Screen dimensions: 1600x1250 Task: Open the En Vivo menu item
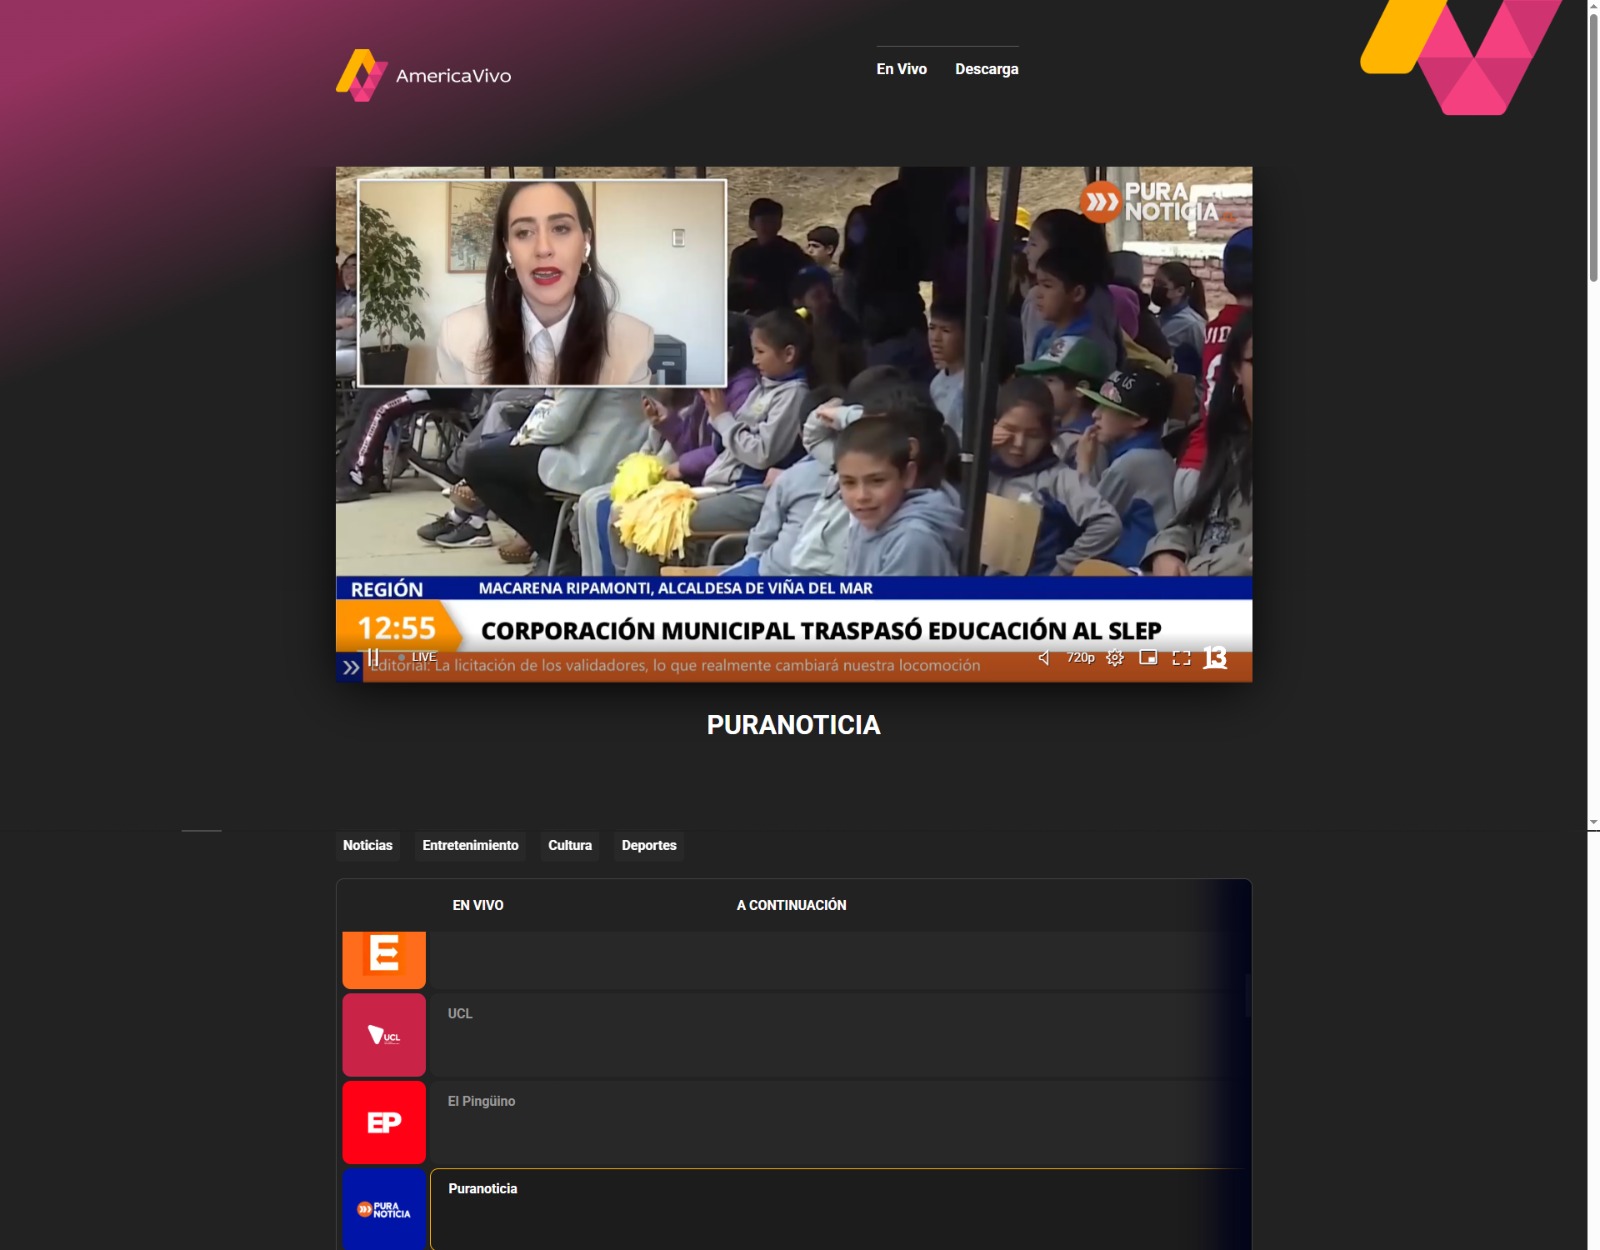click(902, 69)
